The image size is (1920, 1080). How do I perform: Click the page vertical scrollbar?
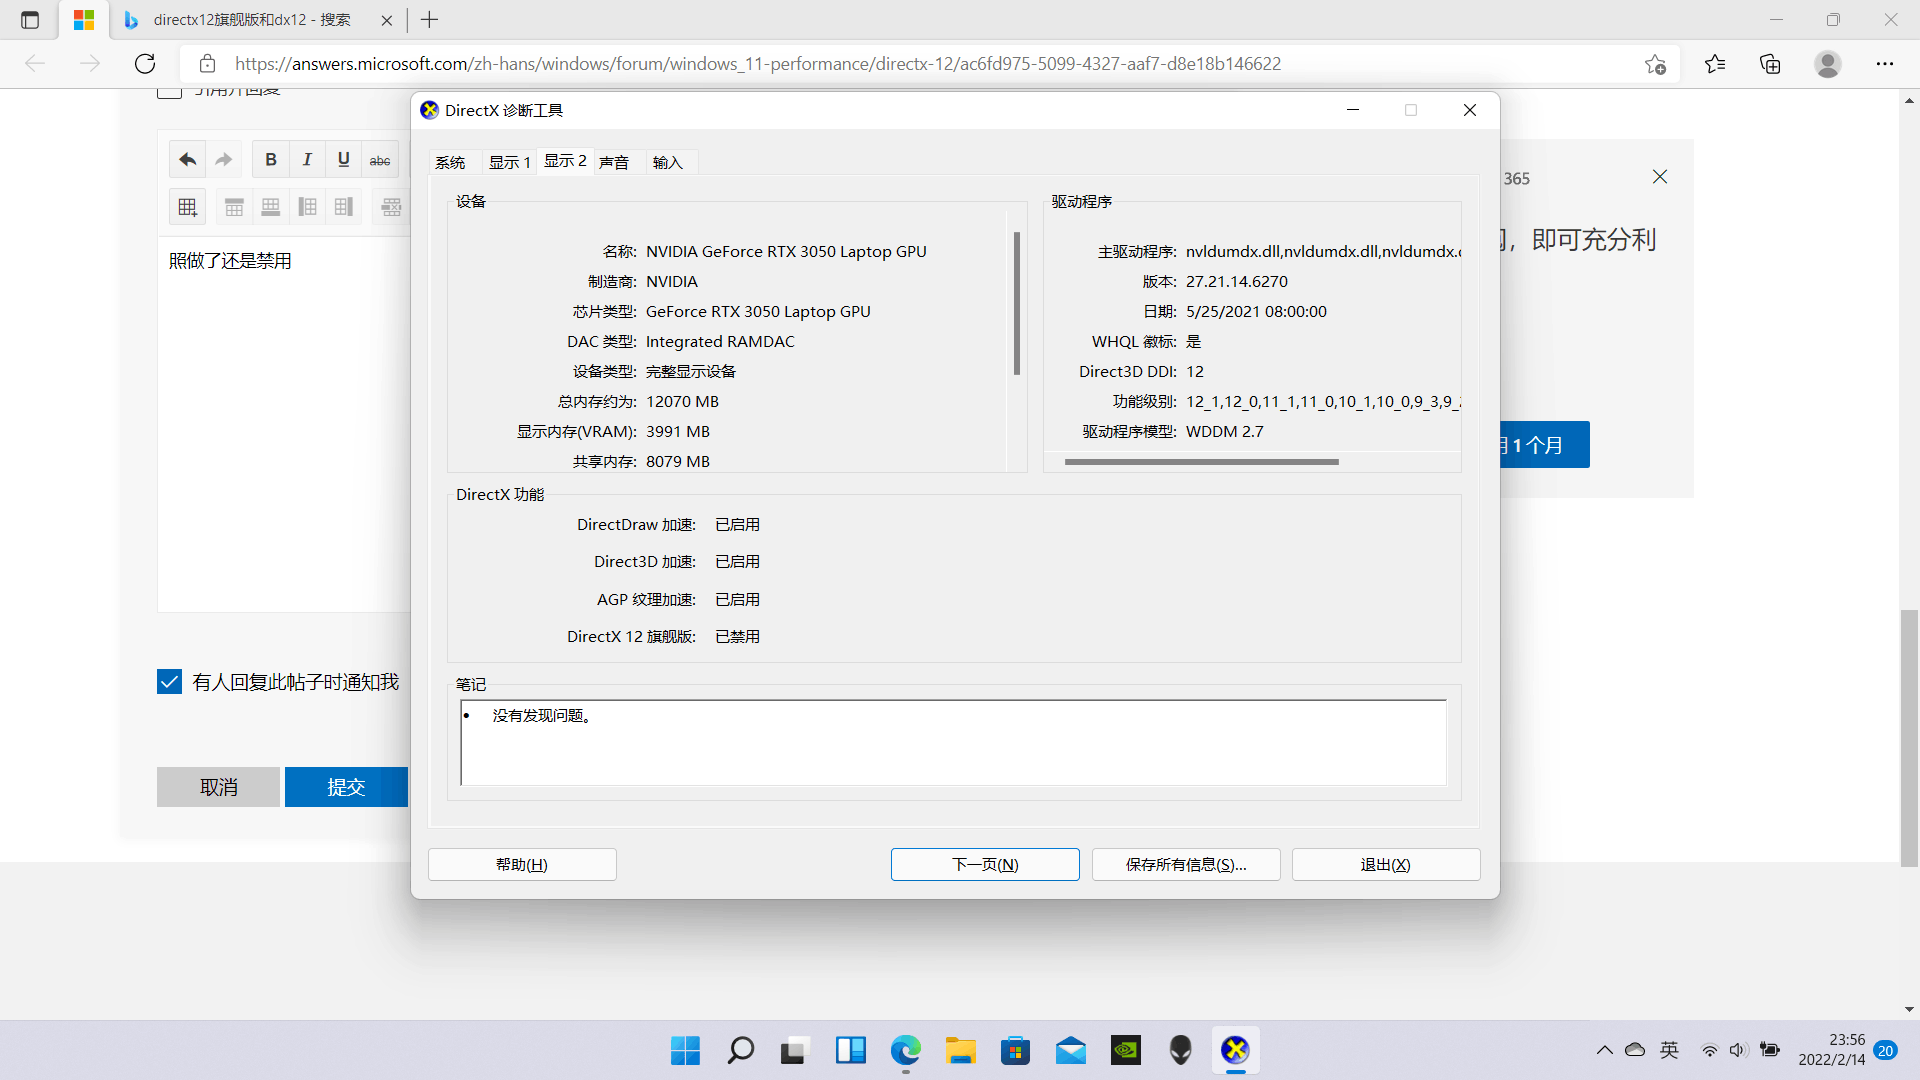pos(1909,737)
